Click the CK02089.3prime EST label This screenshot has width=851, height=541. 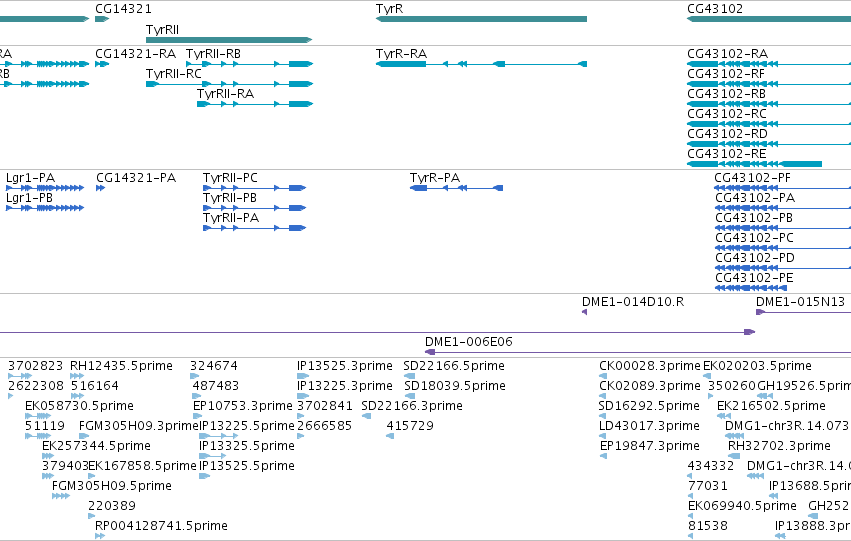click(650, 386)
